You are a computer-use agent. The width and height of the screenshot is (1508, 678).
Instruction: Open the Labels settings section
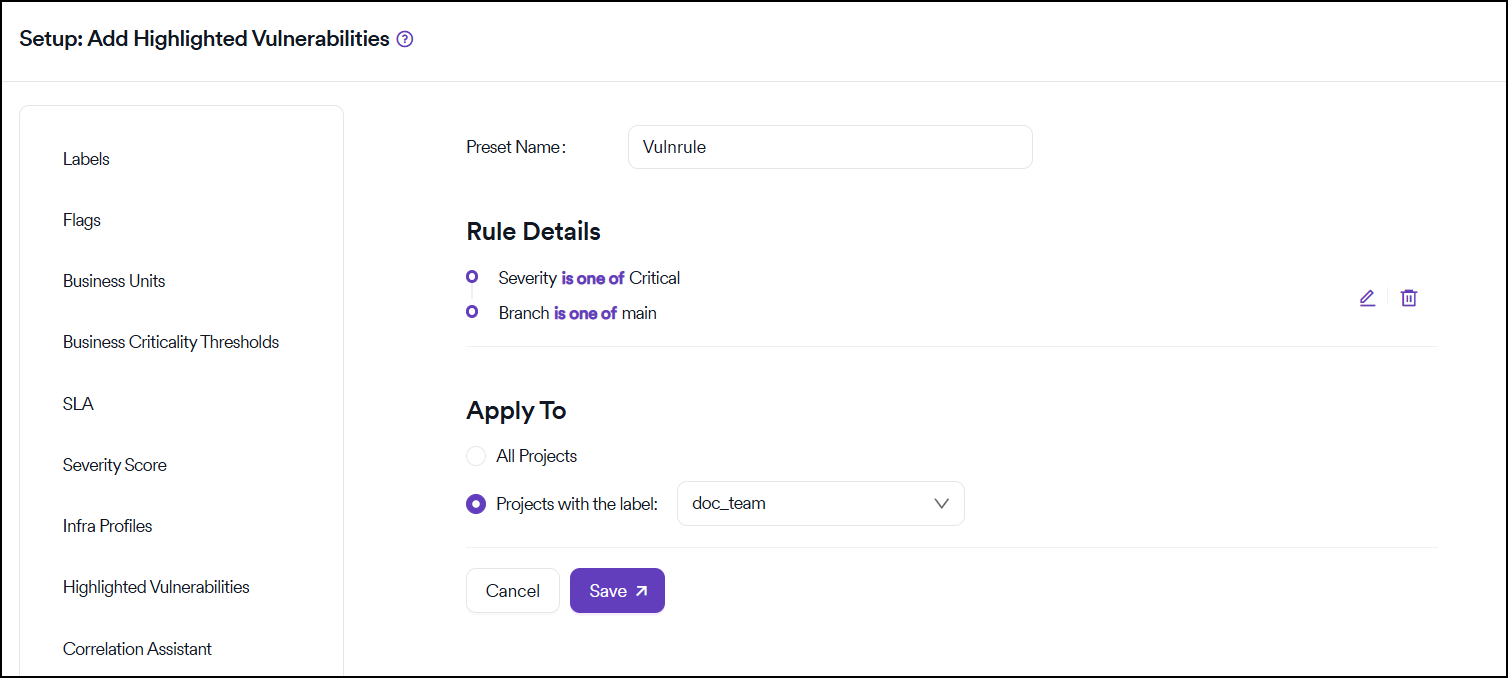(86, 159)
